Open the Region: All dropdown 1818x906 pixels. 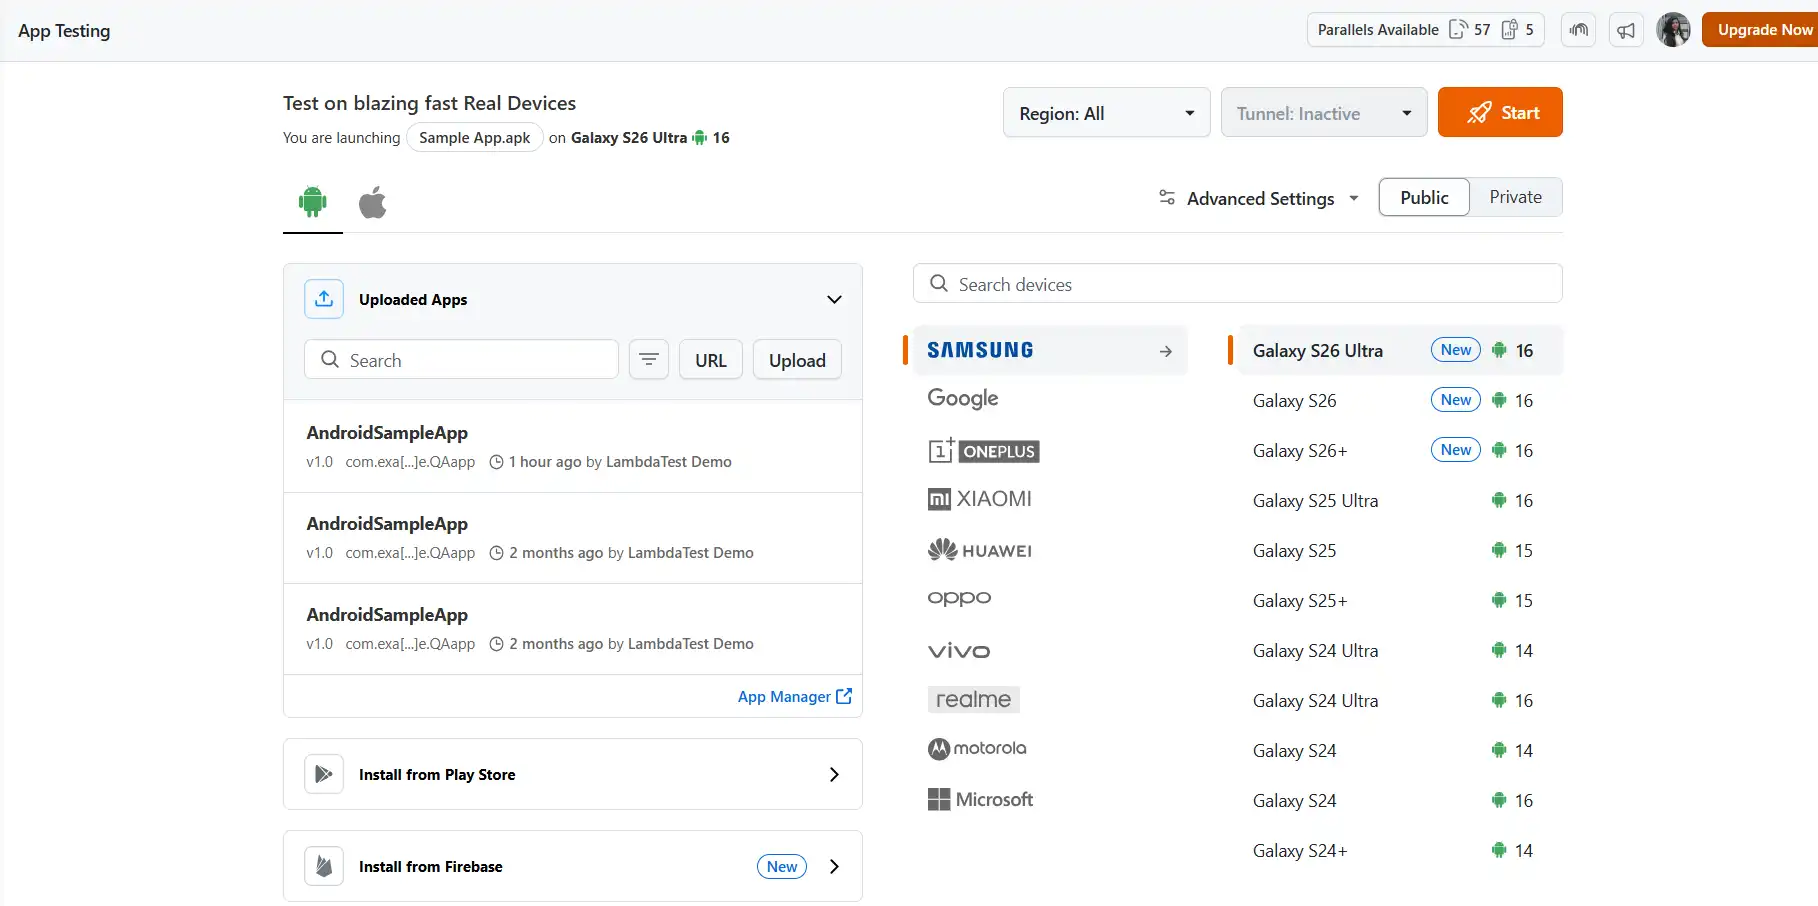1107,113
